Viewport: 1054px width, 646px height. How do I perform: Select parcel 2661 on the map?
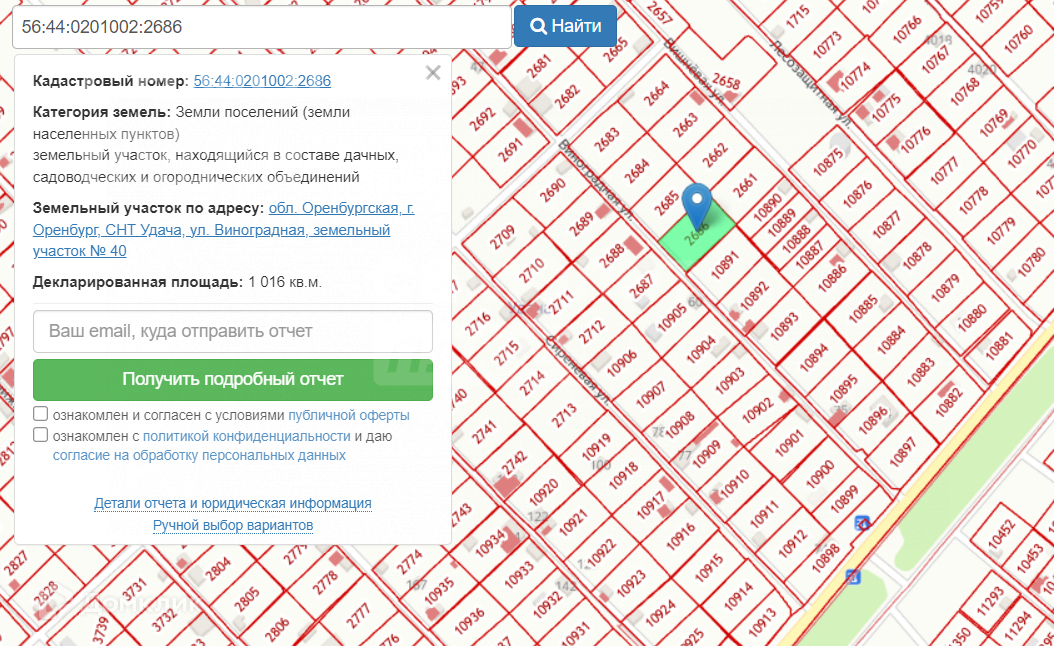(x=745, y=186)
